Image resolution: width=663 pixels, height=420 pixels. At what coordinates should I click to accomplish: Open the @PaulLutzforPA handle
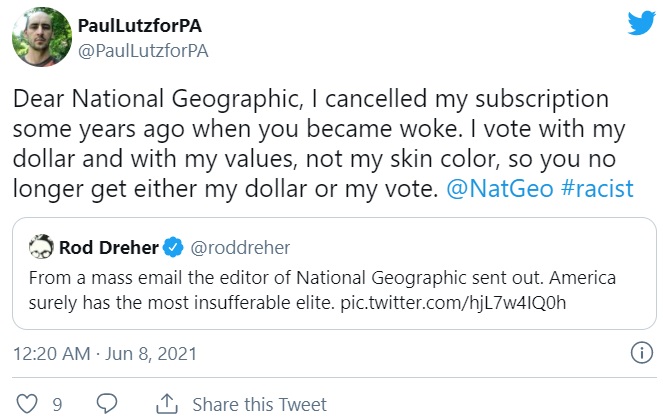(x=143, y=49)
